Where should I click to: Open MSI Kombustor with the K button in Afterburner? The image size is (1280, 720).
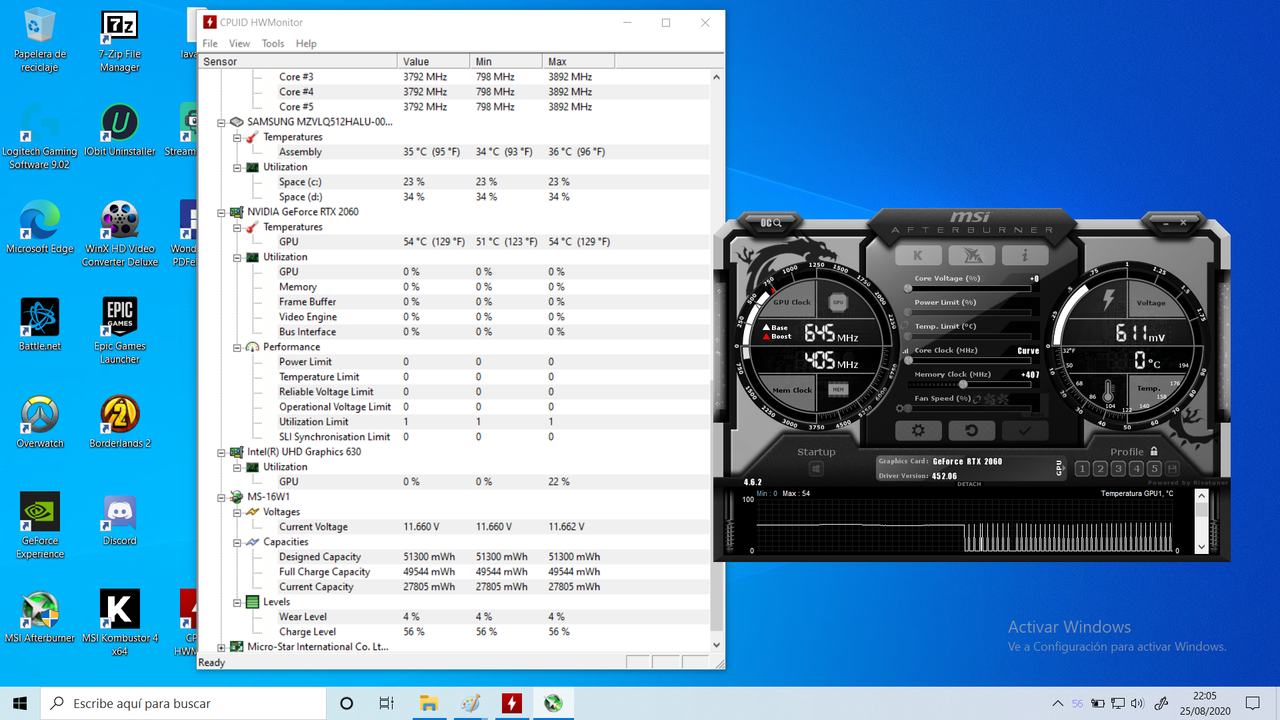tap(918, 255)
